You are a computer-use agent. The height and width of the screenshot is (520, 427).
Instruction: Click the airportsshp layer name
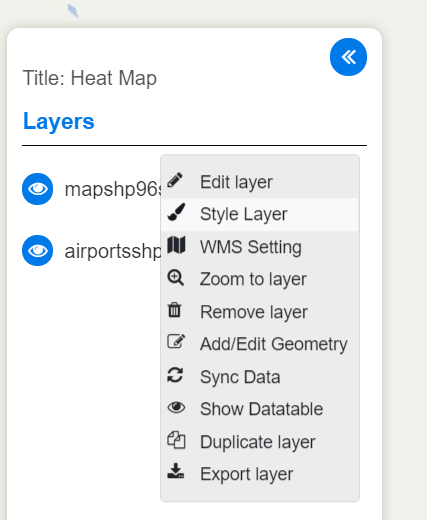[x=113, y=251]
